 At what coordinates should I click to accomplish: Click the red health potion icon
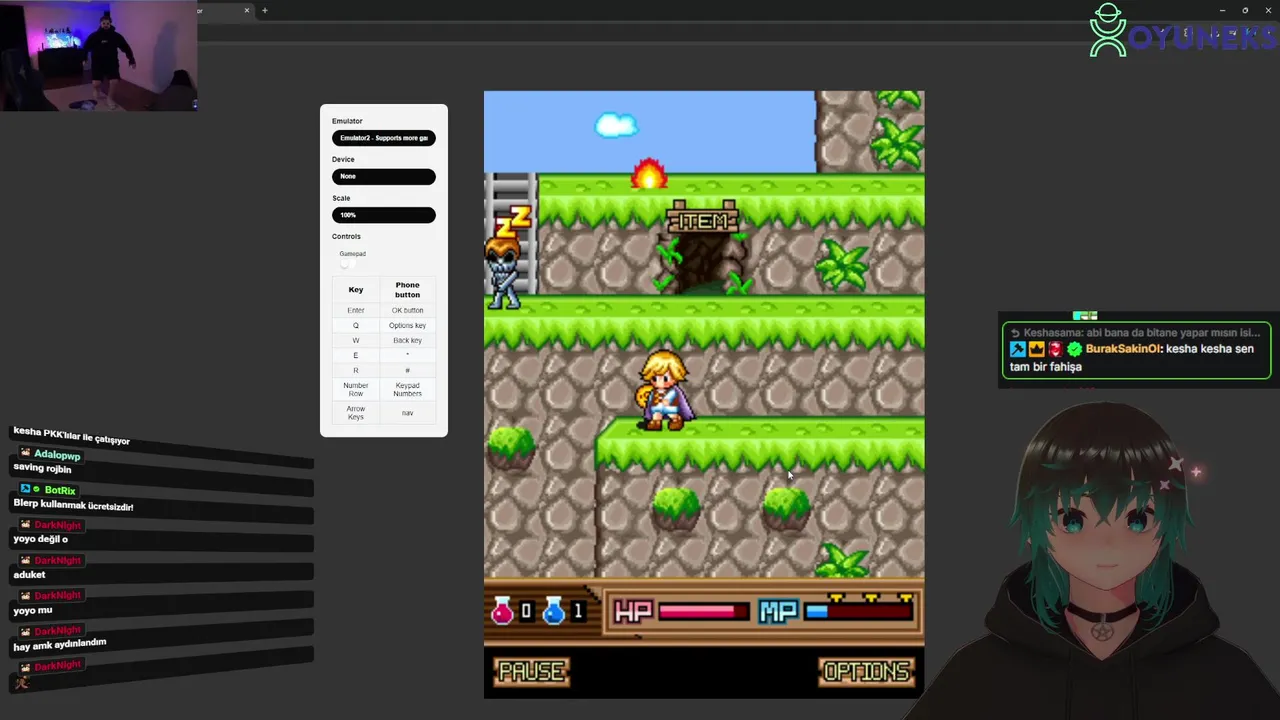click(x=502, y=610)
